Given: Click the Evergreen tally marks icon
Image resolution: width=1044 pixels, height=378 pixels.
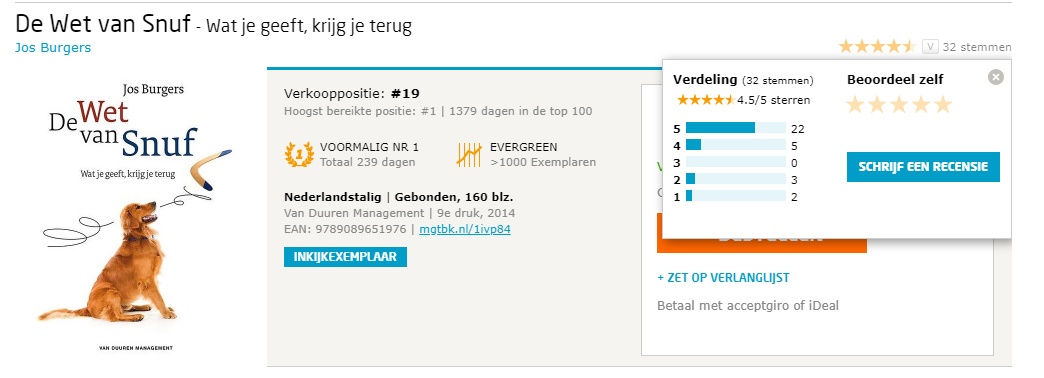Looking at the screenshot, I should click(x=469, y=154).
